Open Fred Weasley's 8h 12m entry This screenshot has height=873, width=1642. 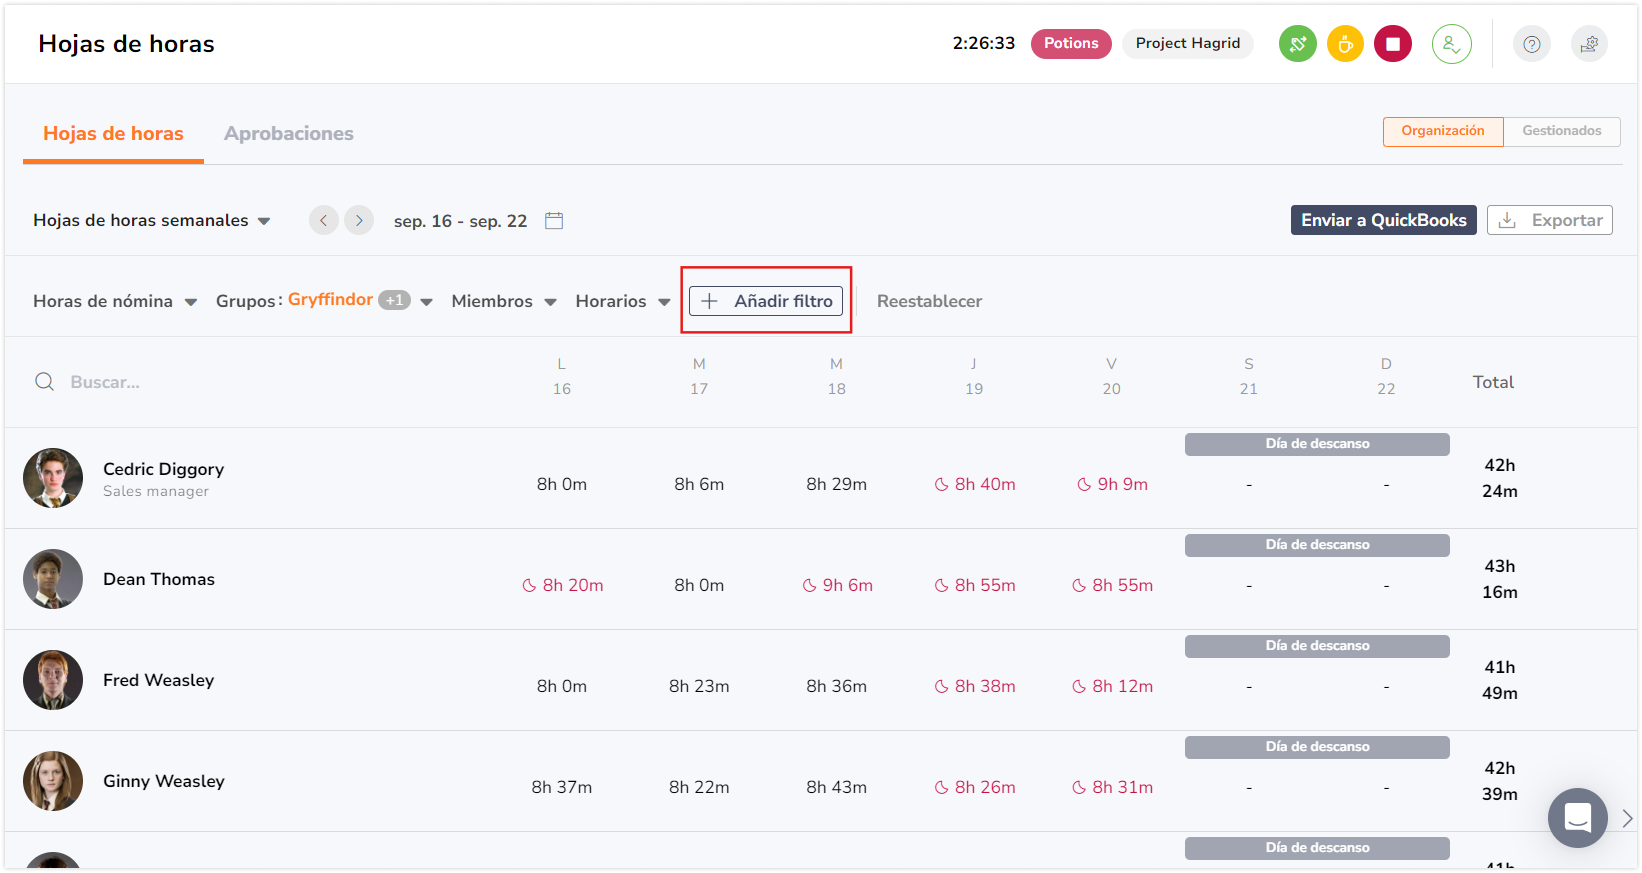click(1112, 686)
